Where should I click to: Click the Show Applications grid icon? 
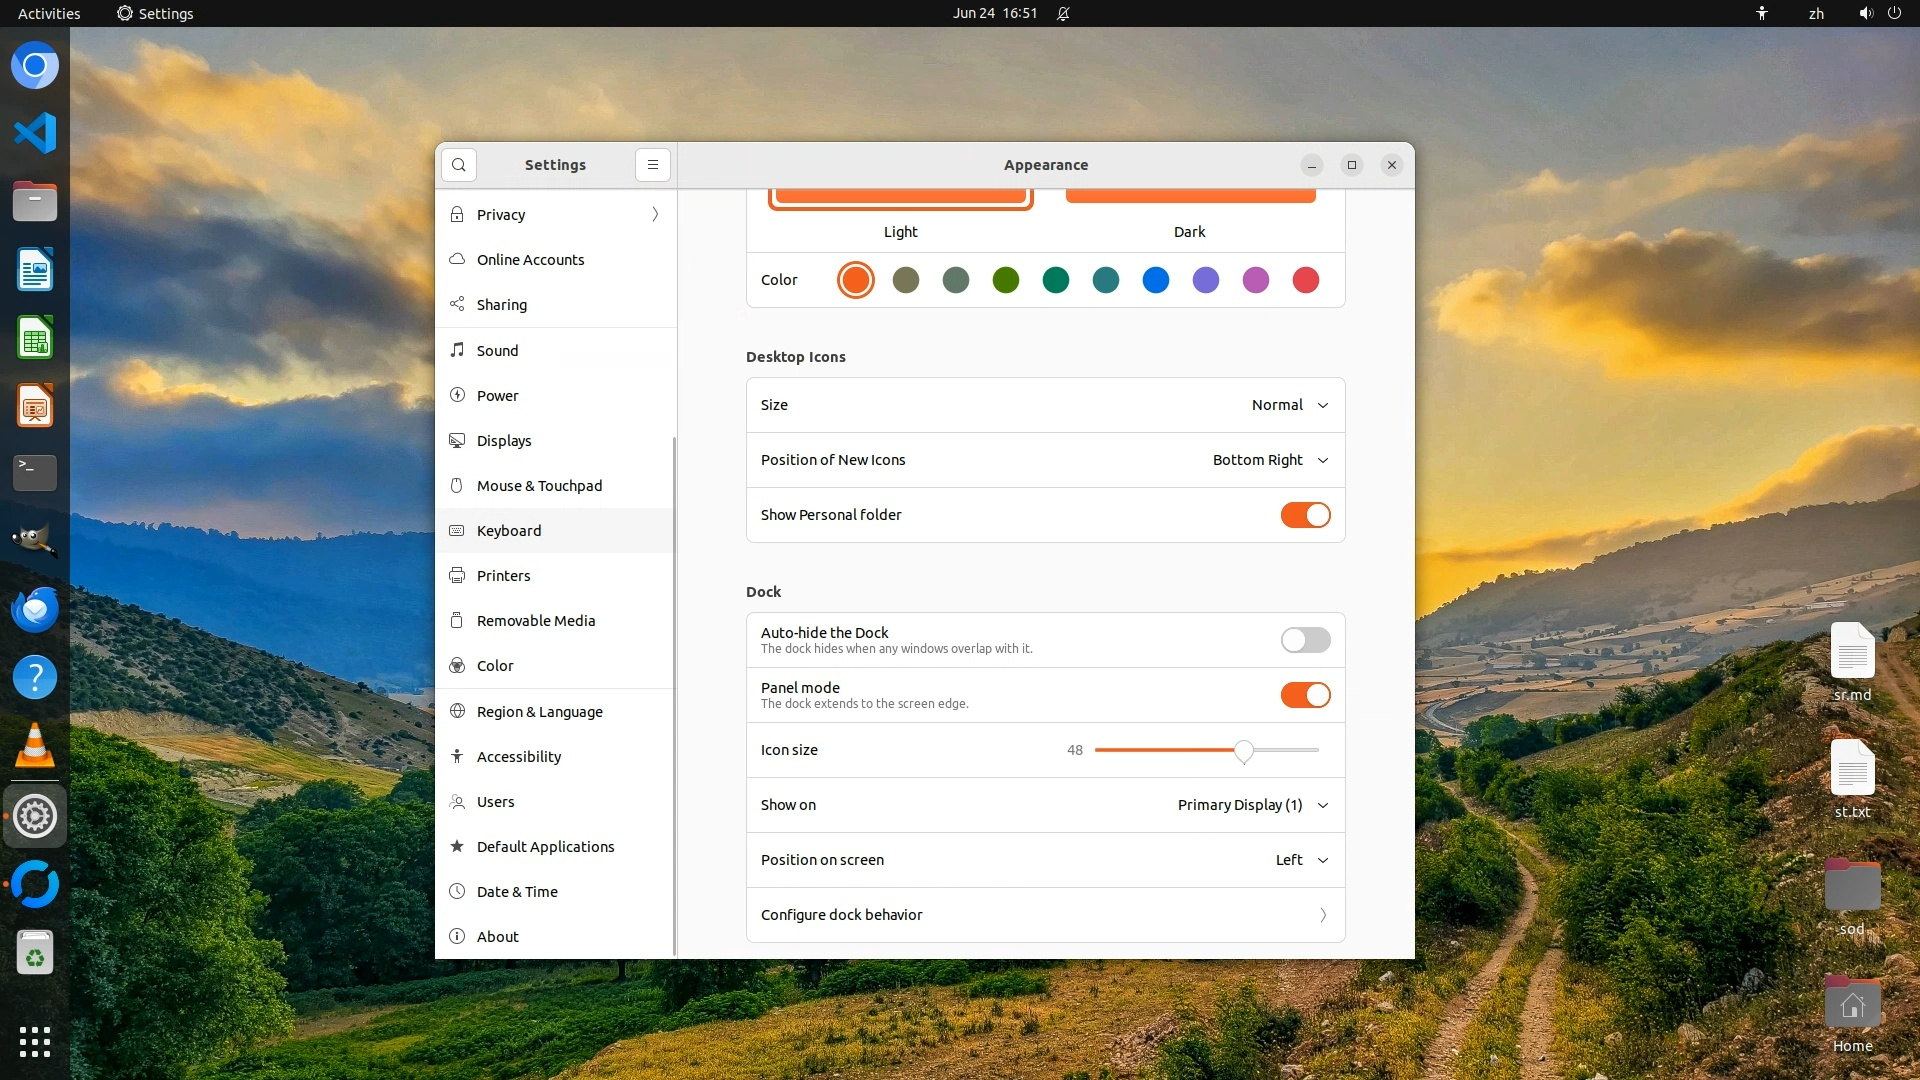[x=35, y=1041]
